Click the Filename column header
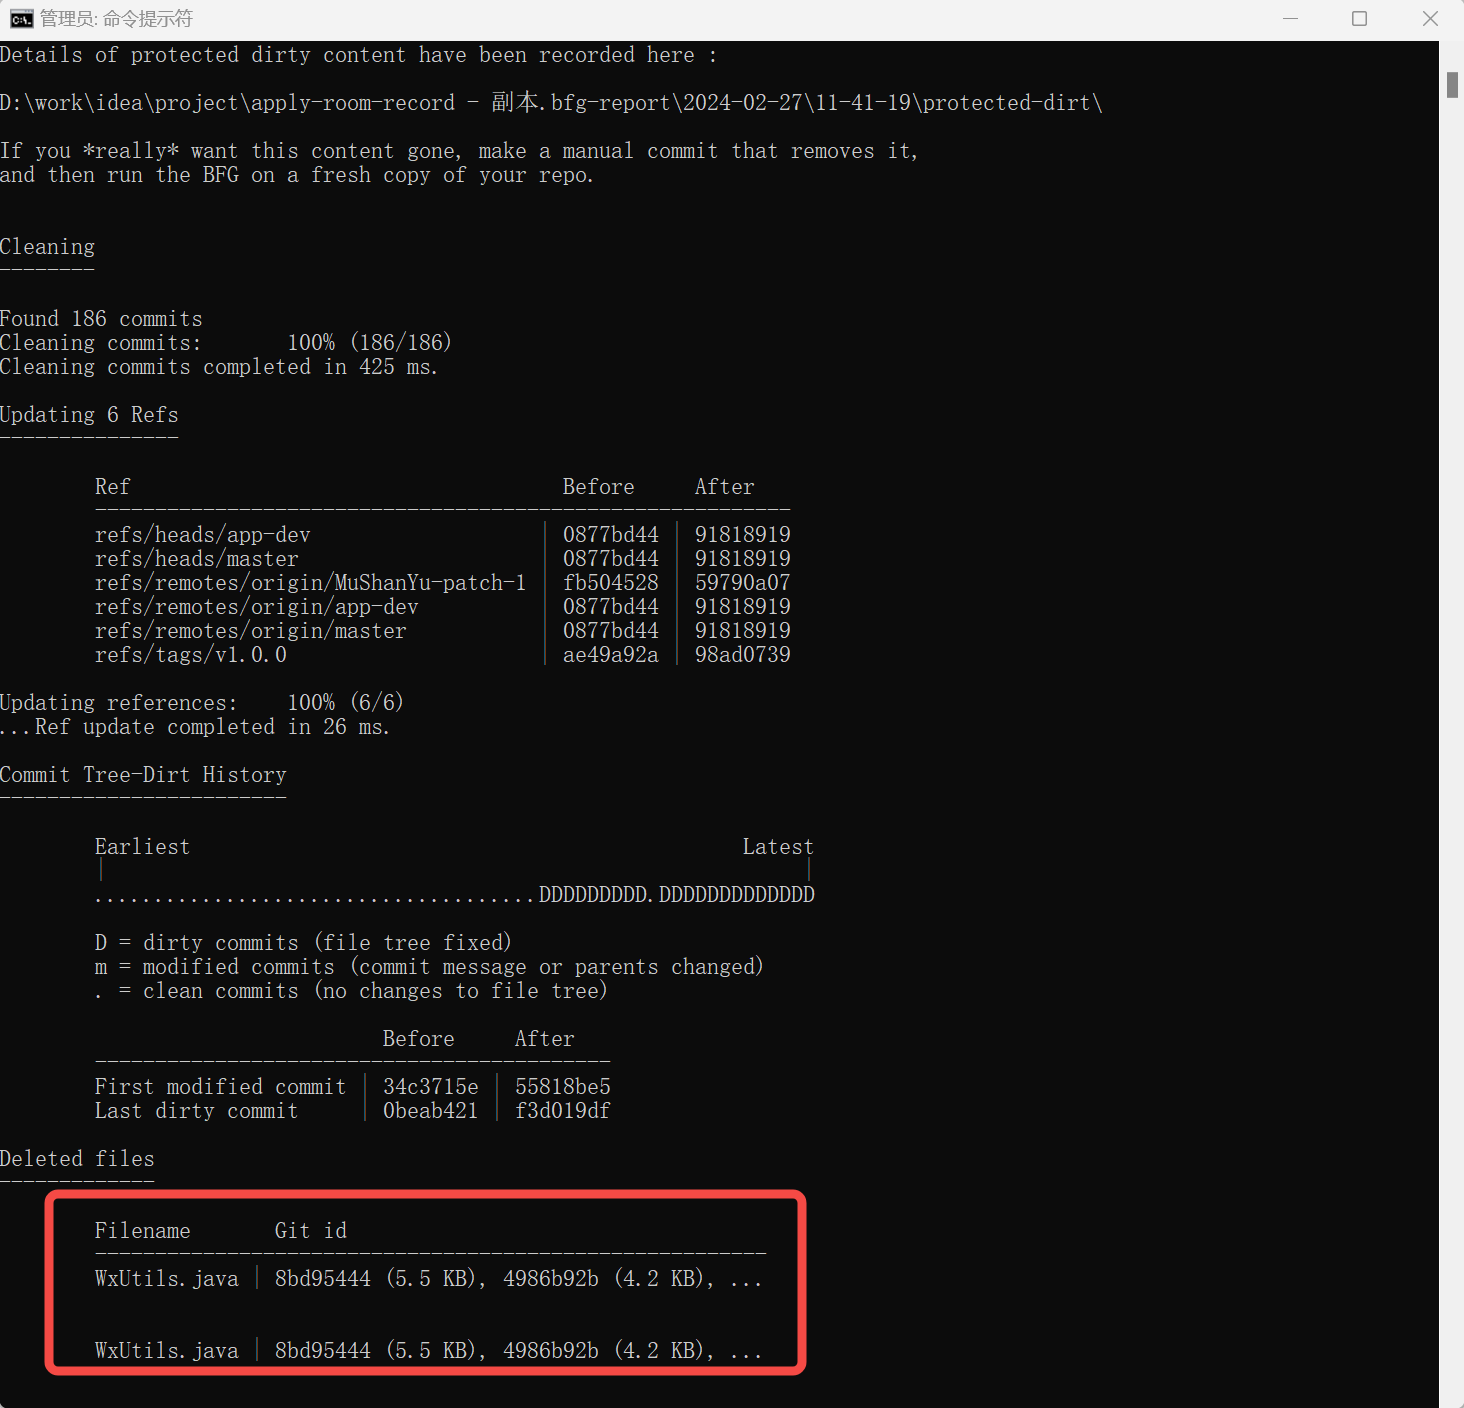The width and height of the screenshot is (1464, 1408). tap(142, 1231)
